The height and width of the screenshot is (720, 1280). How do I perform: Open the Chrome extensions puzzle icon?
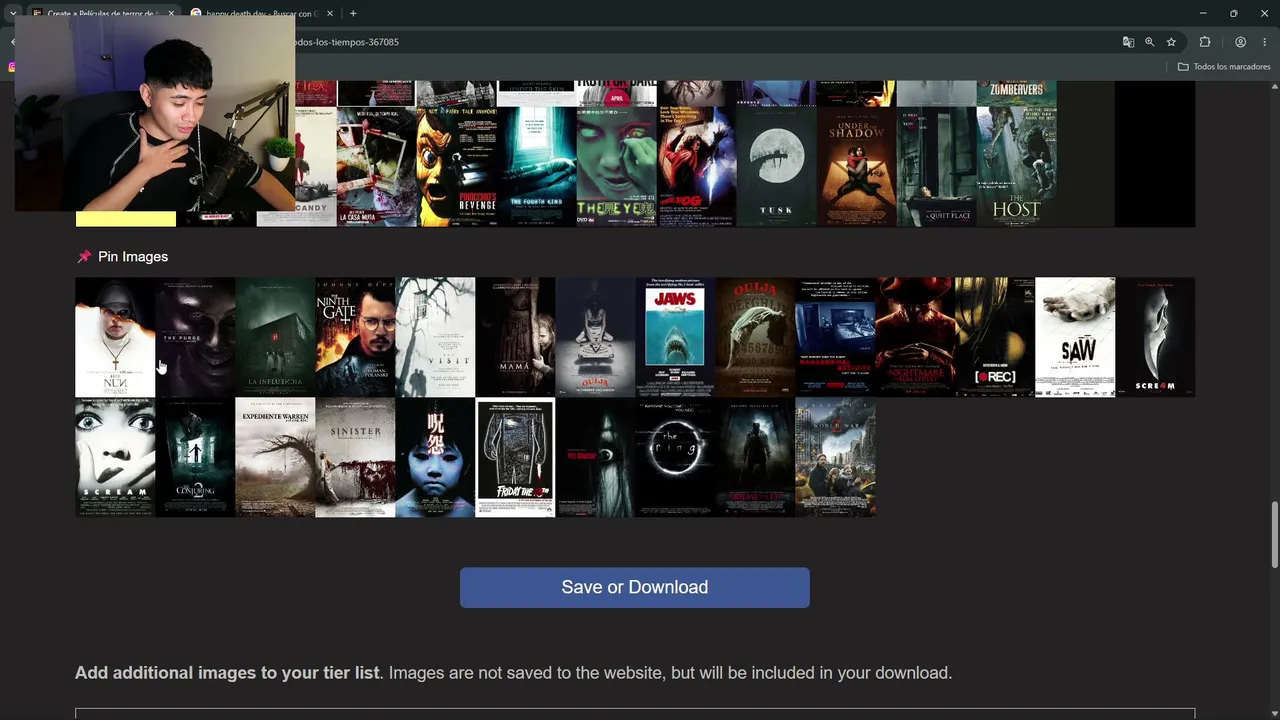(1205, 42)
